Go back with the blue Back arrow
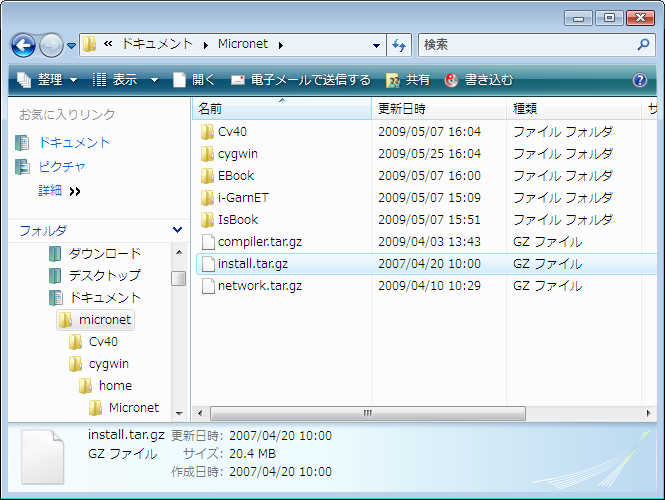The height and width of the screenshot is (500, 665). (x=23, y=45)
